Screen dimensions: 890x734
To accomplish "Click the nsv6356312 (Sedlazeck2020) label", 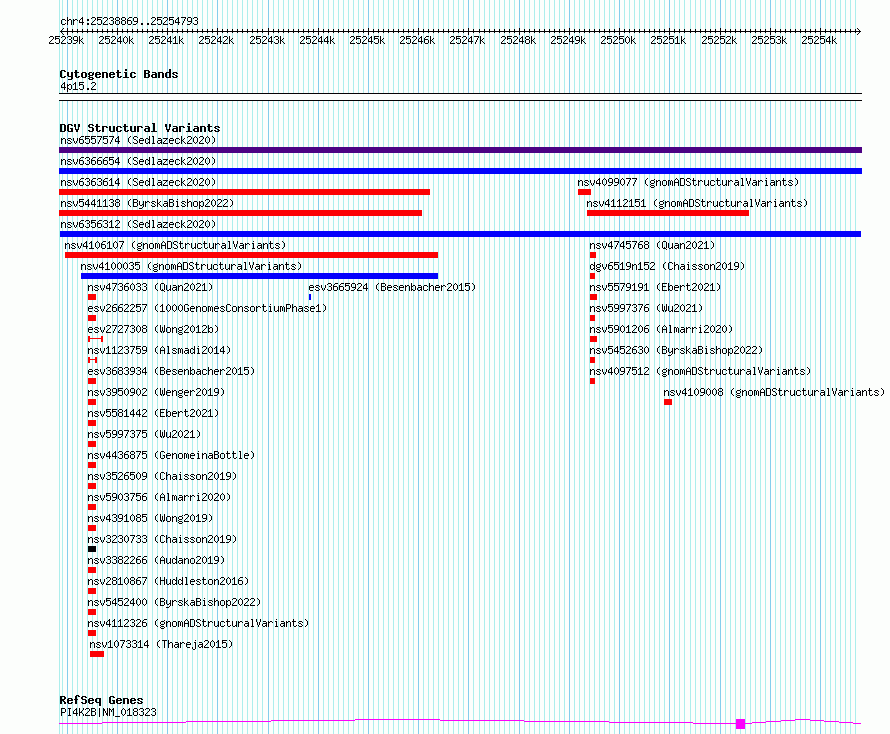I will pyautogui.click(x=138, y=224).
